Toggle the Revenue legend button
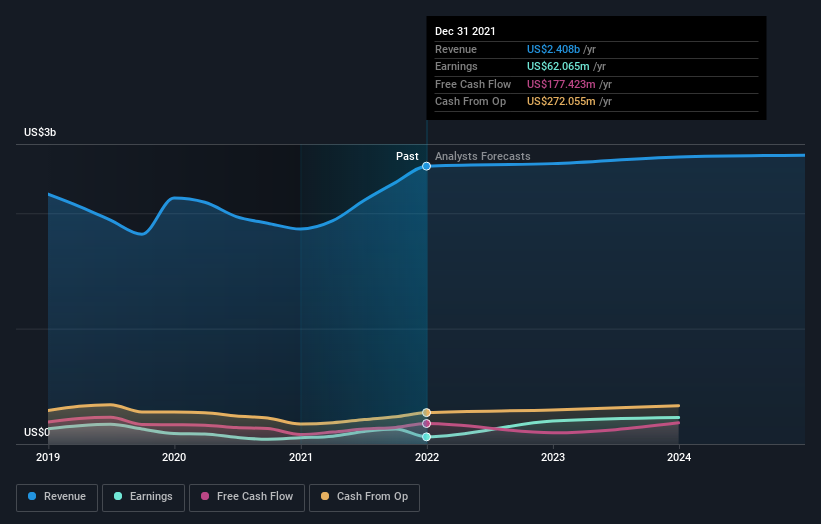Screen dimensions: 821x524 pyautogui.click(x=57, y=497)
